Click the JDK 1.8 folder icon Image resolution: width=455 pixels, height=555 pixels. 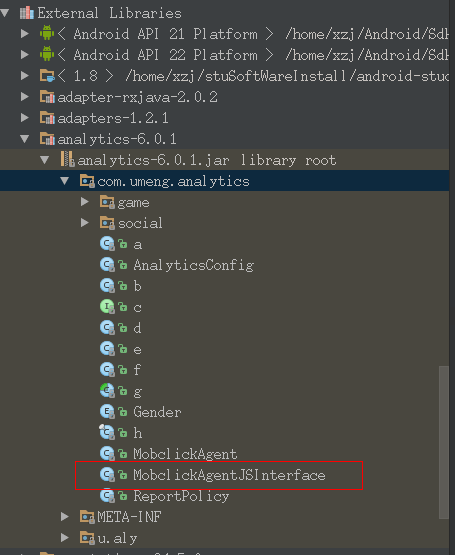(47, 76)
